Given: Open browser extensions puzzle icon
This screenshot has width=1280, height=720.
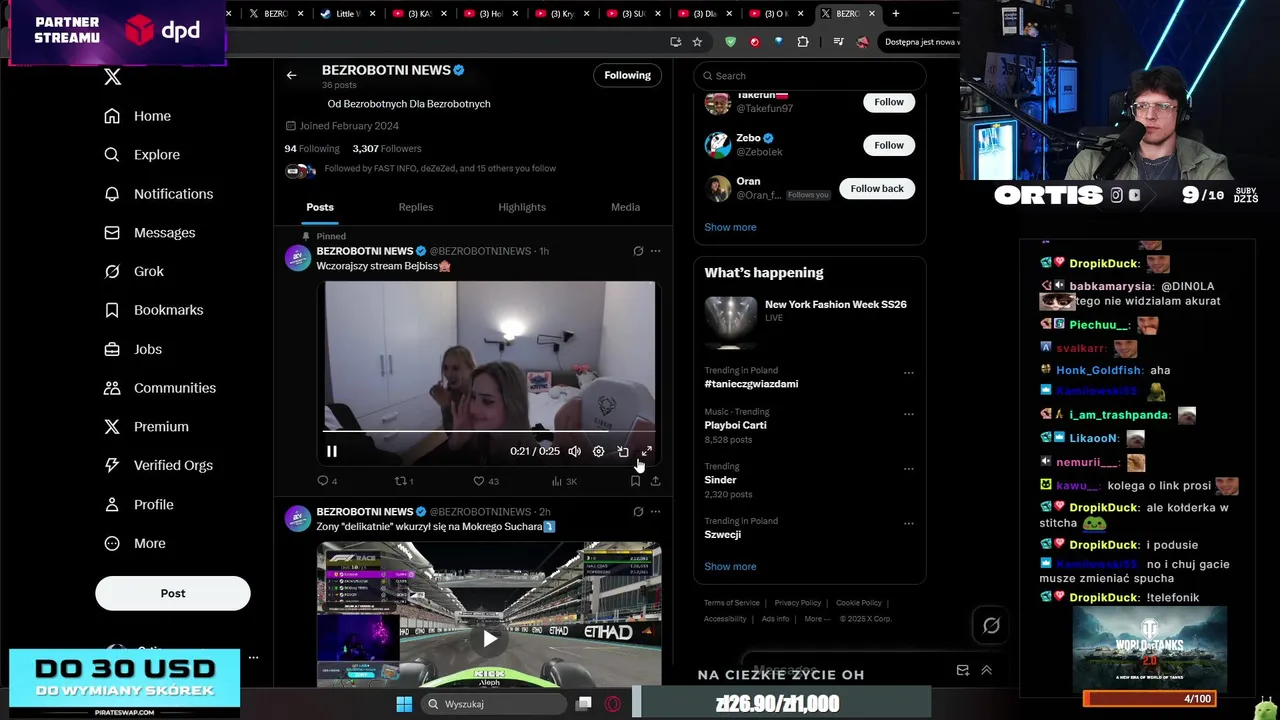Looking at the screenshot, I should click(x=803, y=42).
